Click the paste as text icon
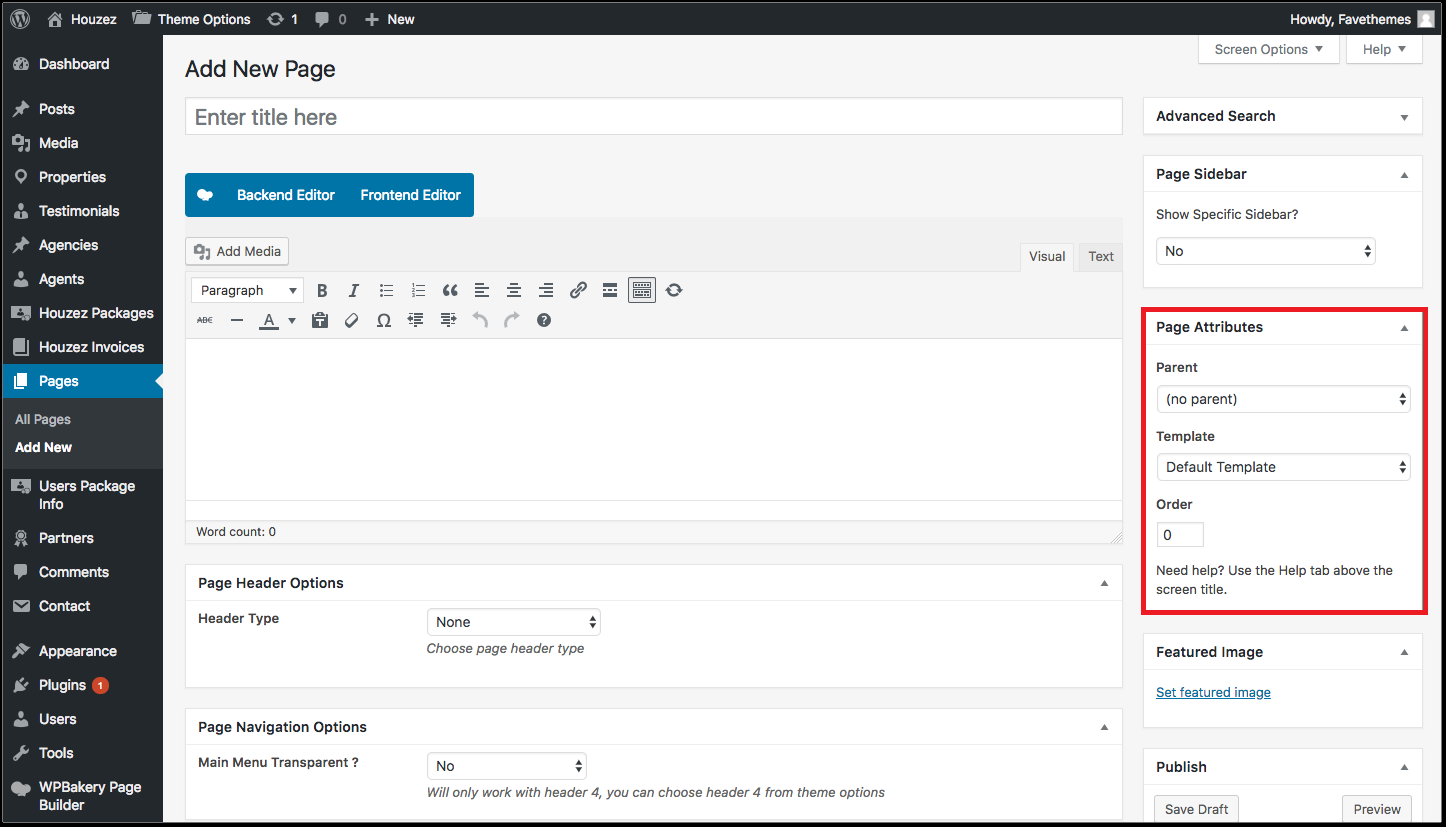The height and width of the screenshot is (831, 1454). click(320, 320)
